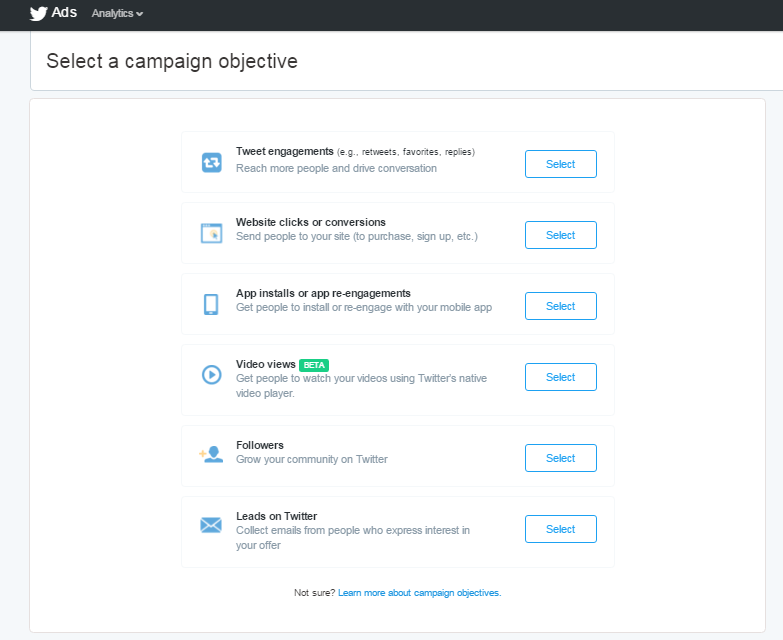
Task: Select the Video views objective
Action: (x=561, y=377)
